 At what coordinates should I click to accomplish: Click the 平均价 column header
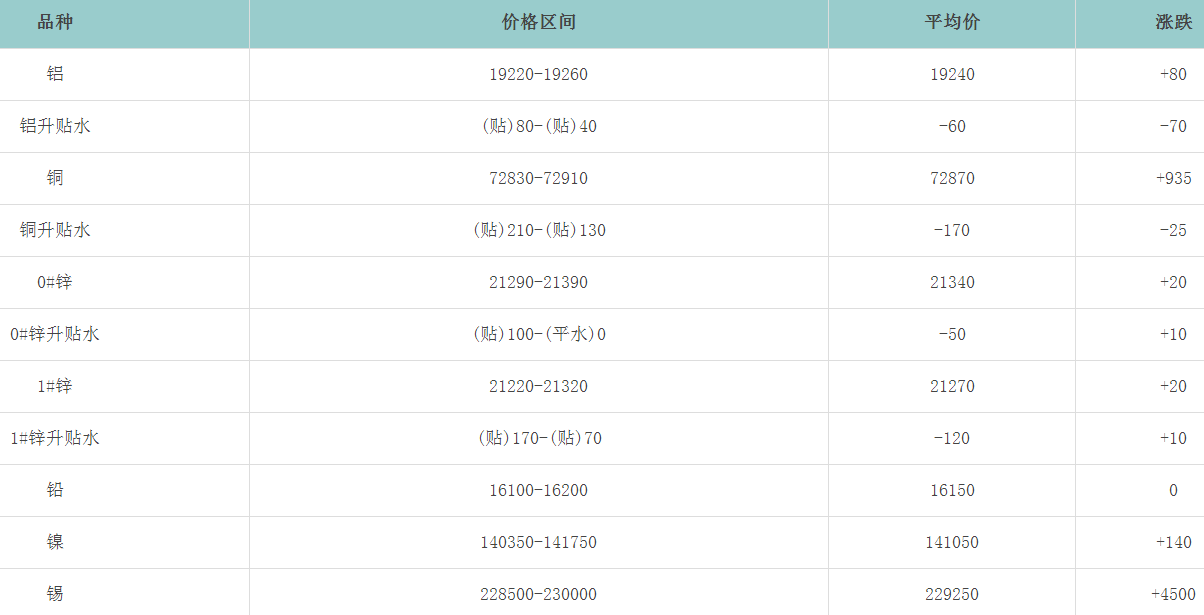pyautogui.click(x=952, y=23)
